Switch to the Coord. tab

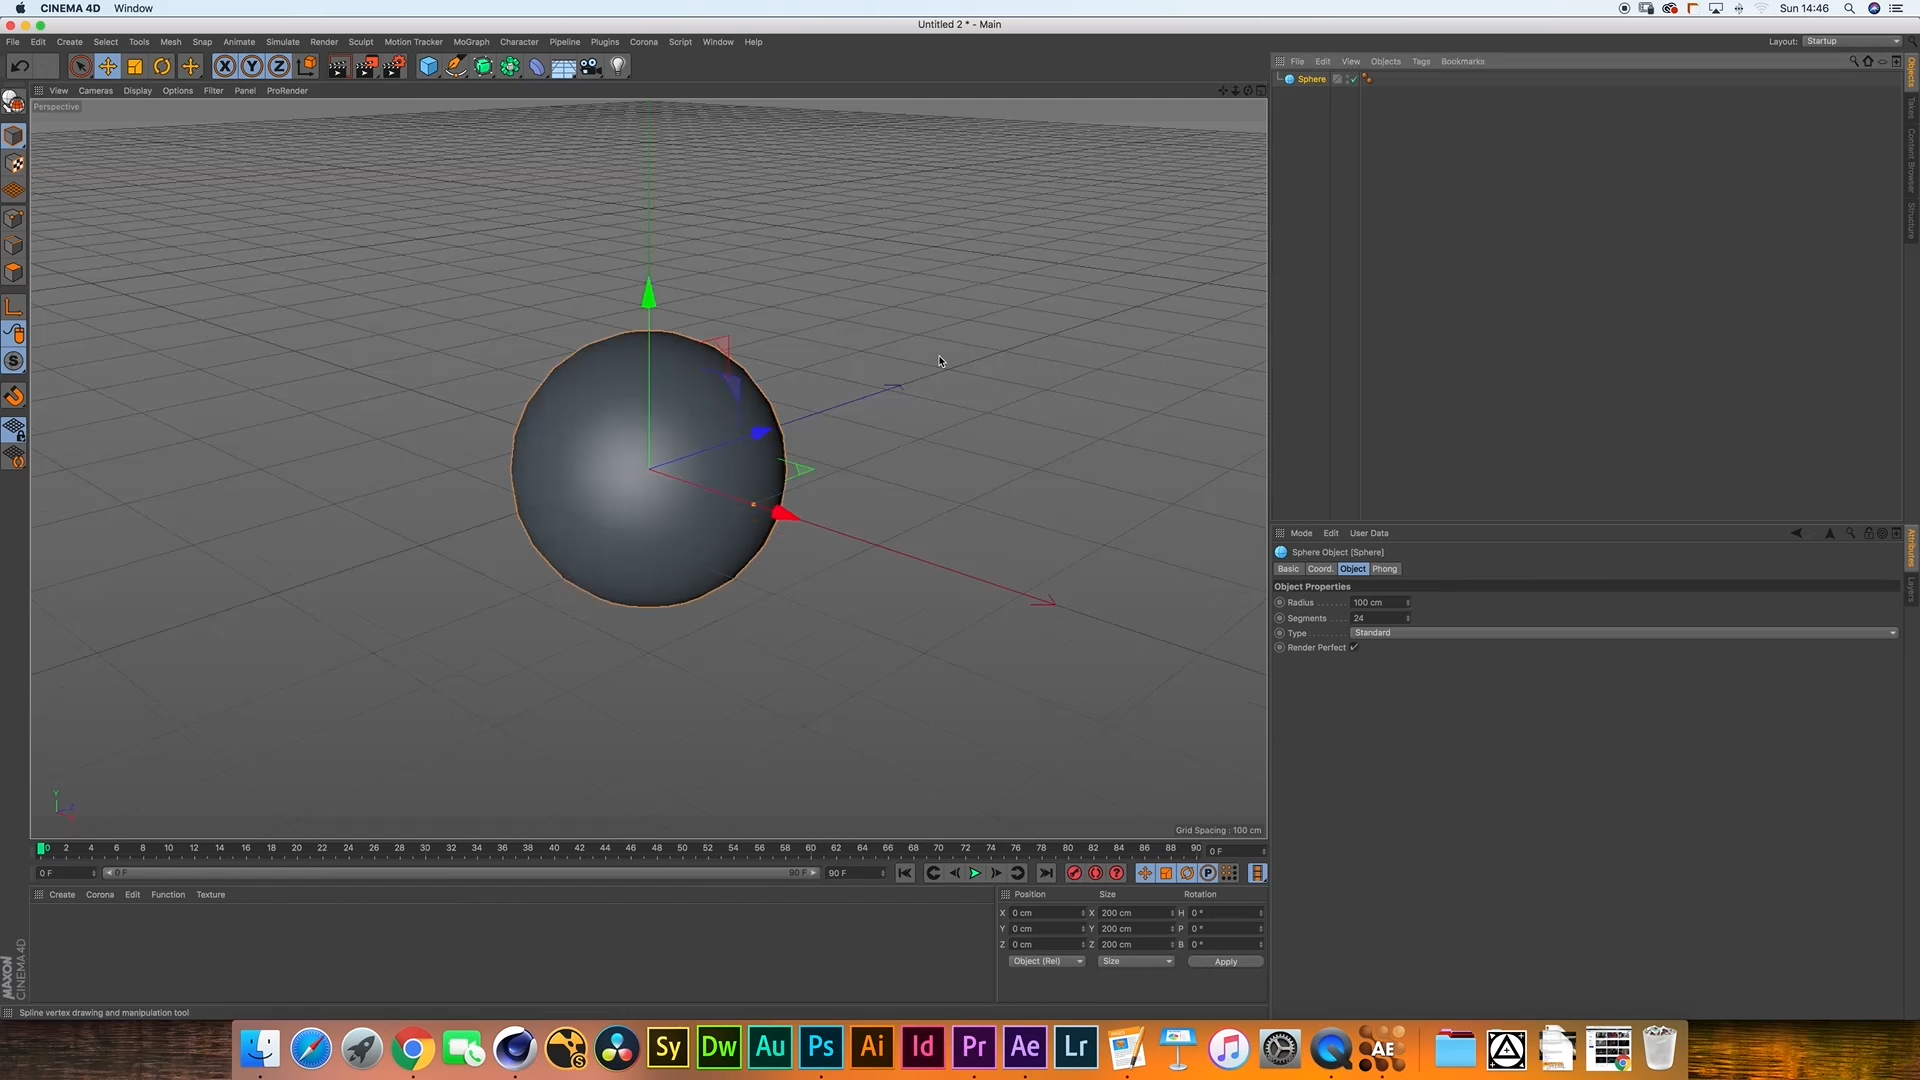click(1320, 569)
